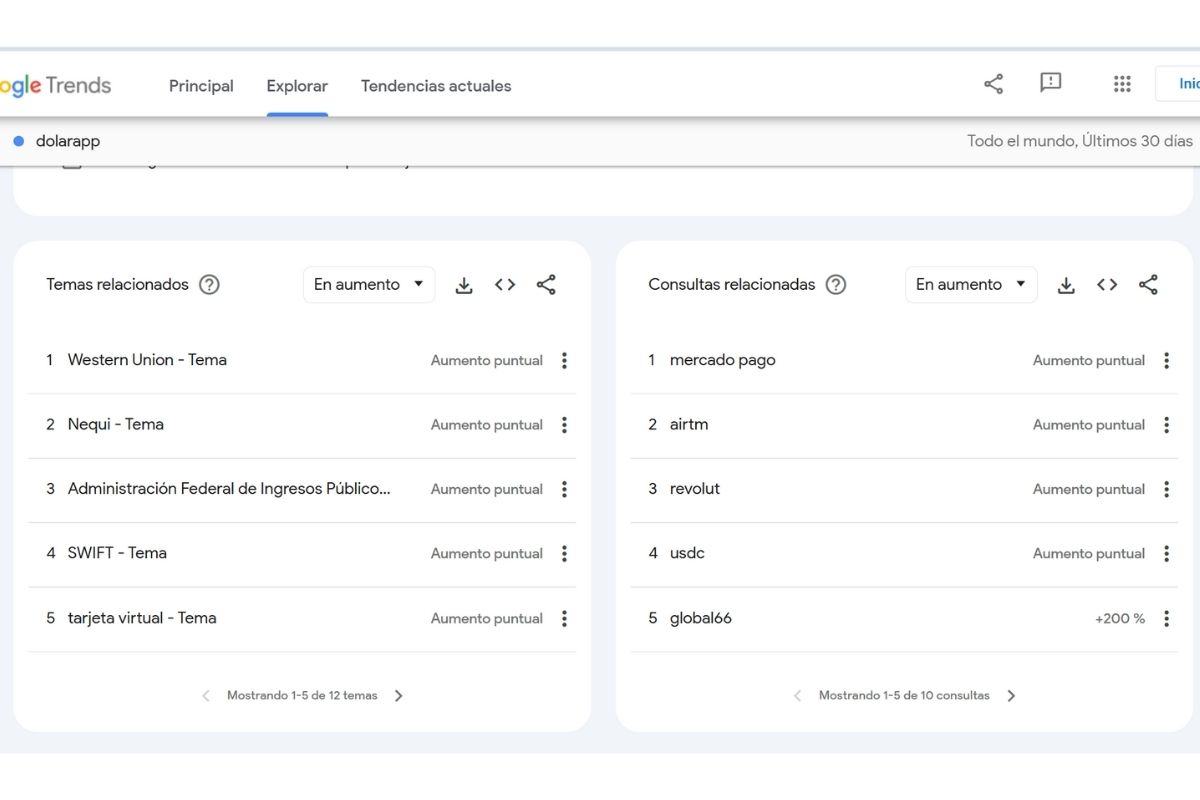The height and width of the screenshot is (800, 1200).
Task: Open the airtm query
Action: [689, 425]
